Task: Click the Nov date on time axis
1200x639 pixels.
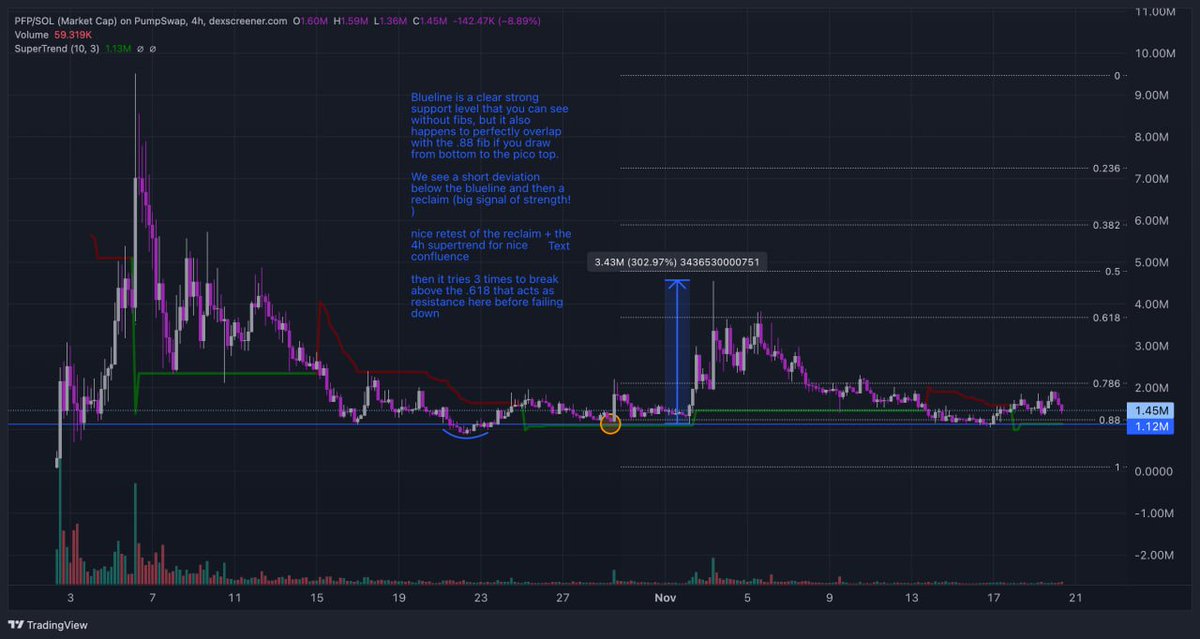Action: [x=665, y=598]
